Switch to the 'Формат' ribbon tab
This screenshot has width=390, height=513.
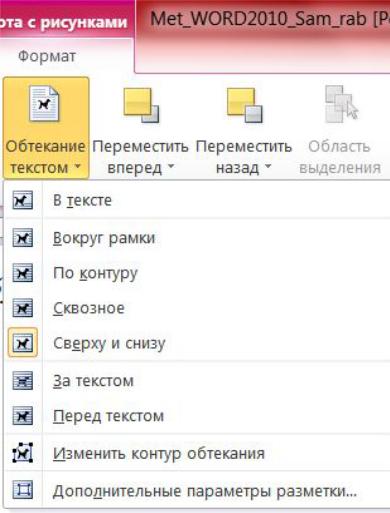47,56
